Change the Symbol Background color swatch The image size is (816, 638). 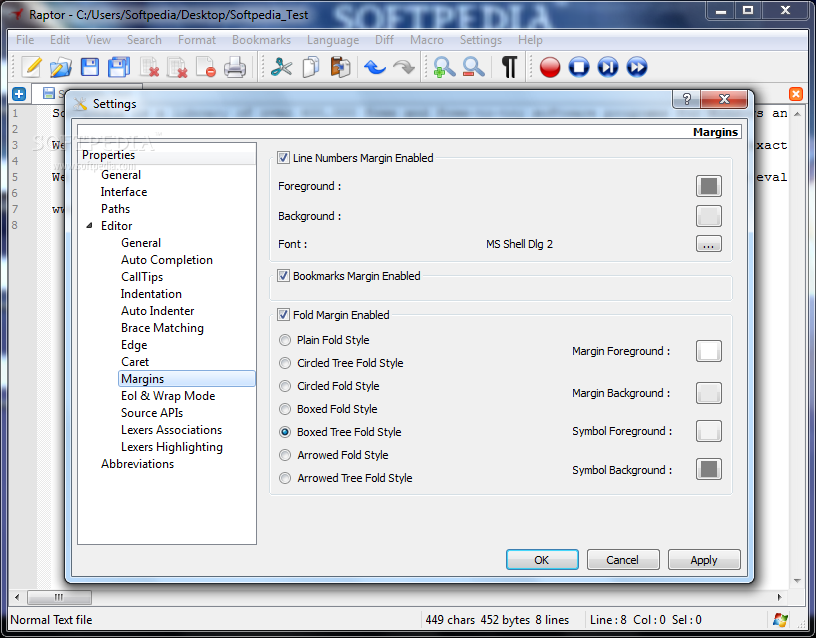coord(709,469)
